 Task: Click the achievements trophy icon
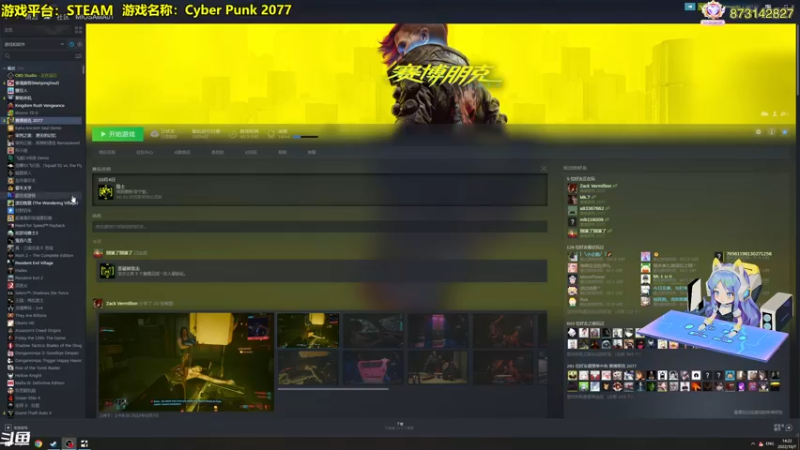[271, 134]
